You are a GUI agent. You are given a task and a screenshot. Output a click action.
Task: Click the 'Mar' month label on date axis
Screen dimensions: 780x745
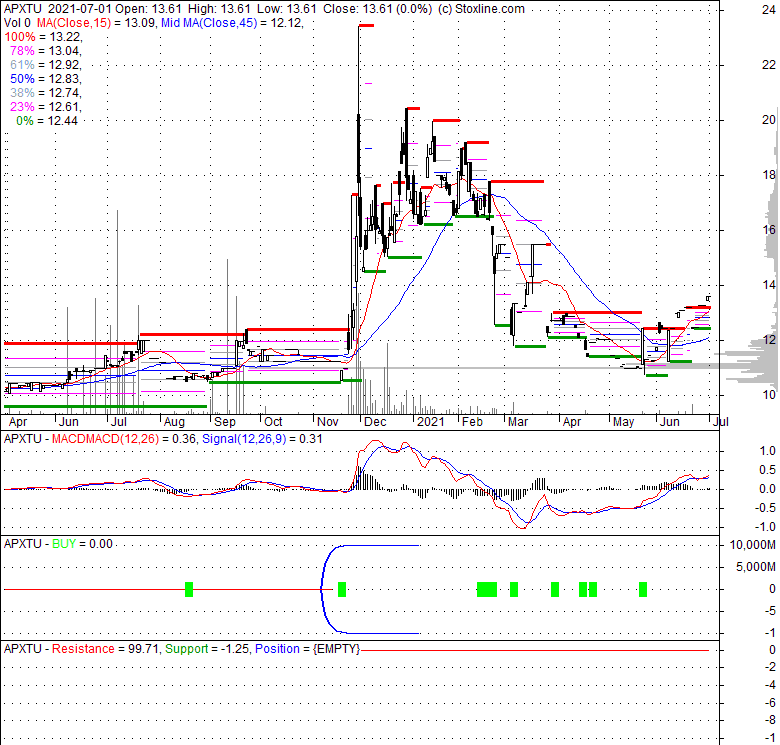[x=518, y=422]
